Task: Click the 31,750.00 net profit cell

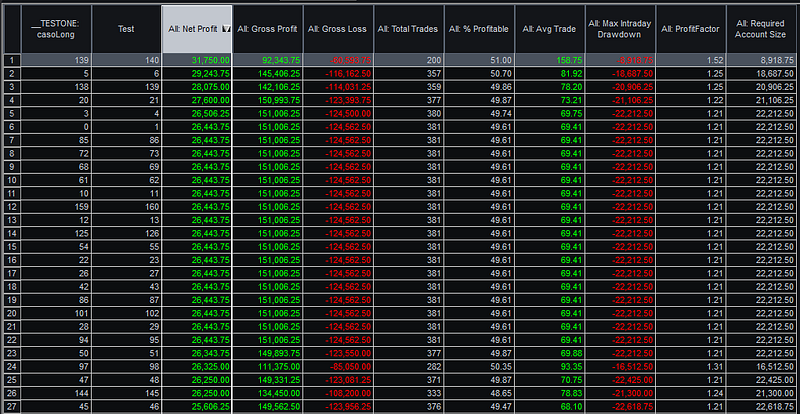Action: coord(197,60)
